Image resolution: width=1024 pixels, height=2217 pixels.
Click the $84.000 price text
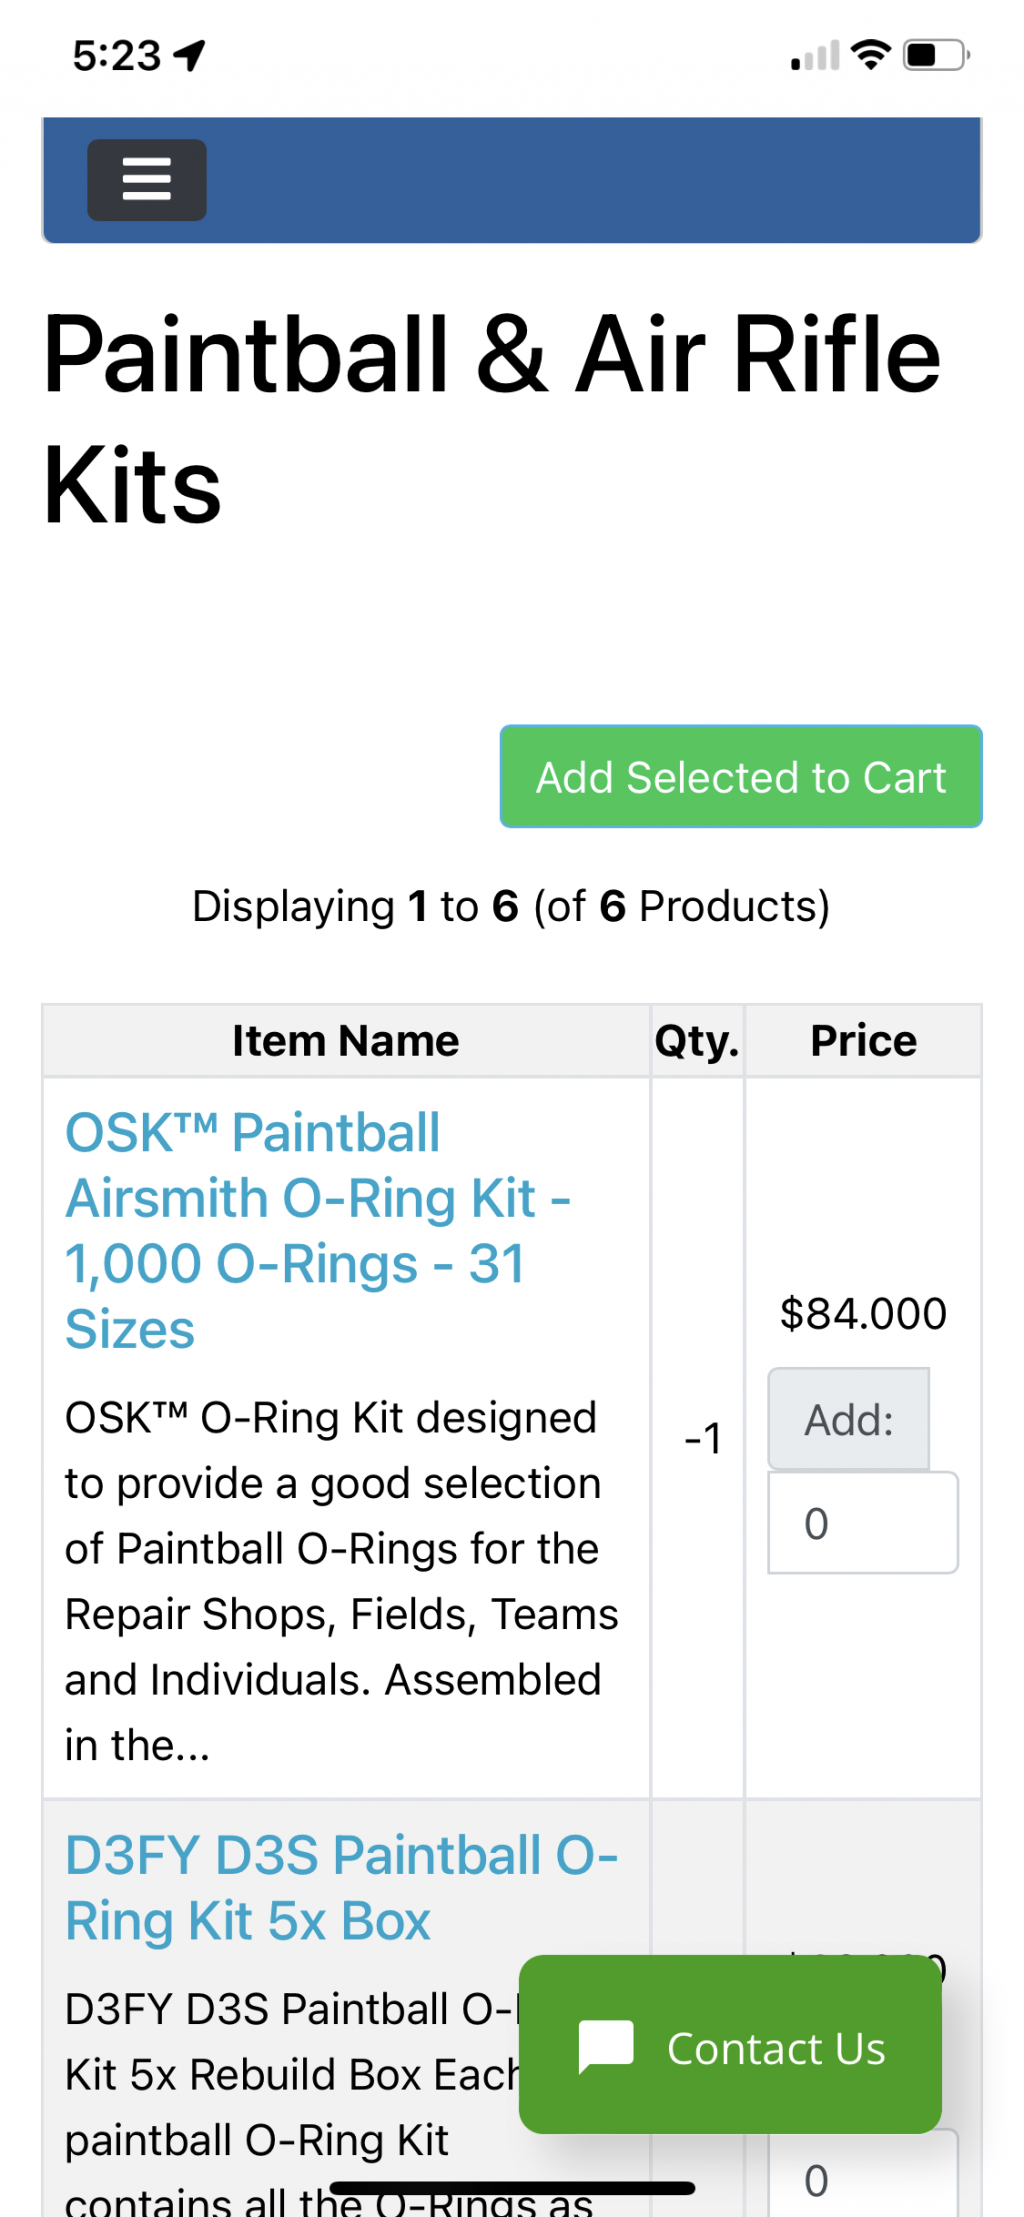pos(863,1313)
